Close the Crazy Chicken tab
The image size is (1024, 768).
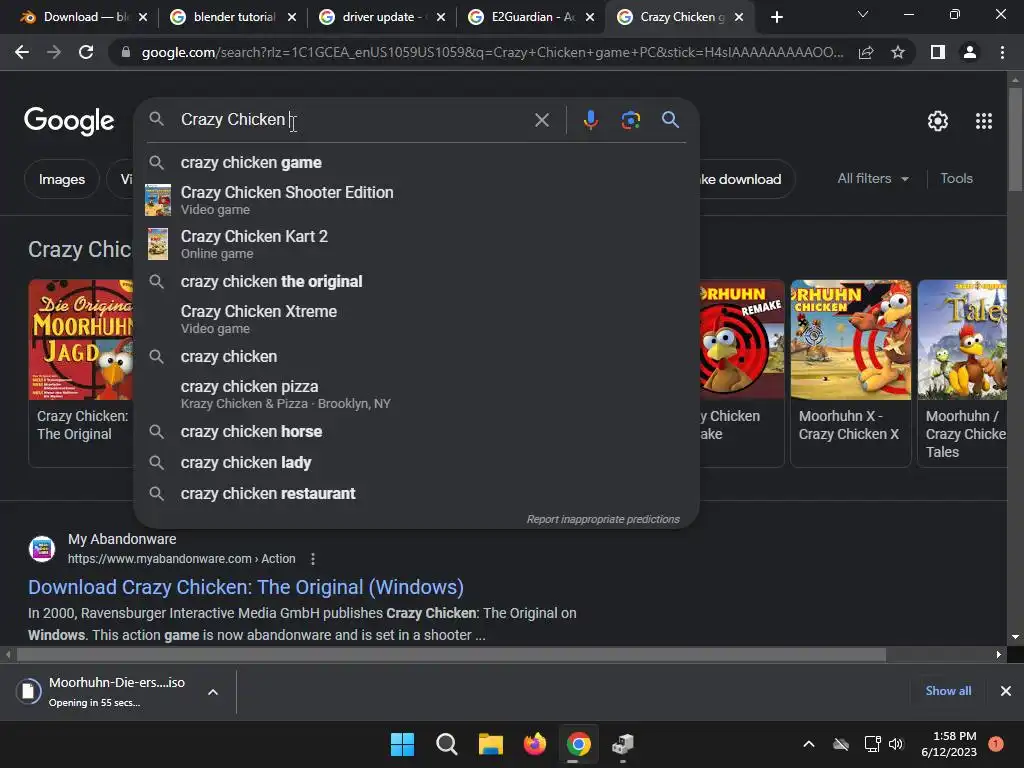739,17
